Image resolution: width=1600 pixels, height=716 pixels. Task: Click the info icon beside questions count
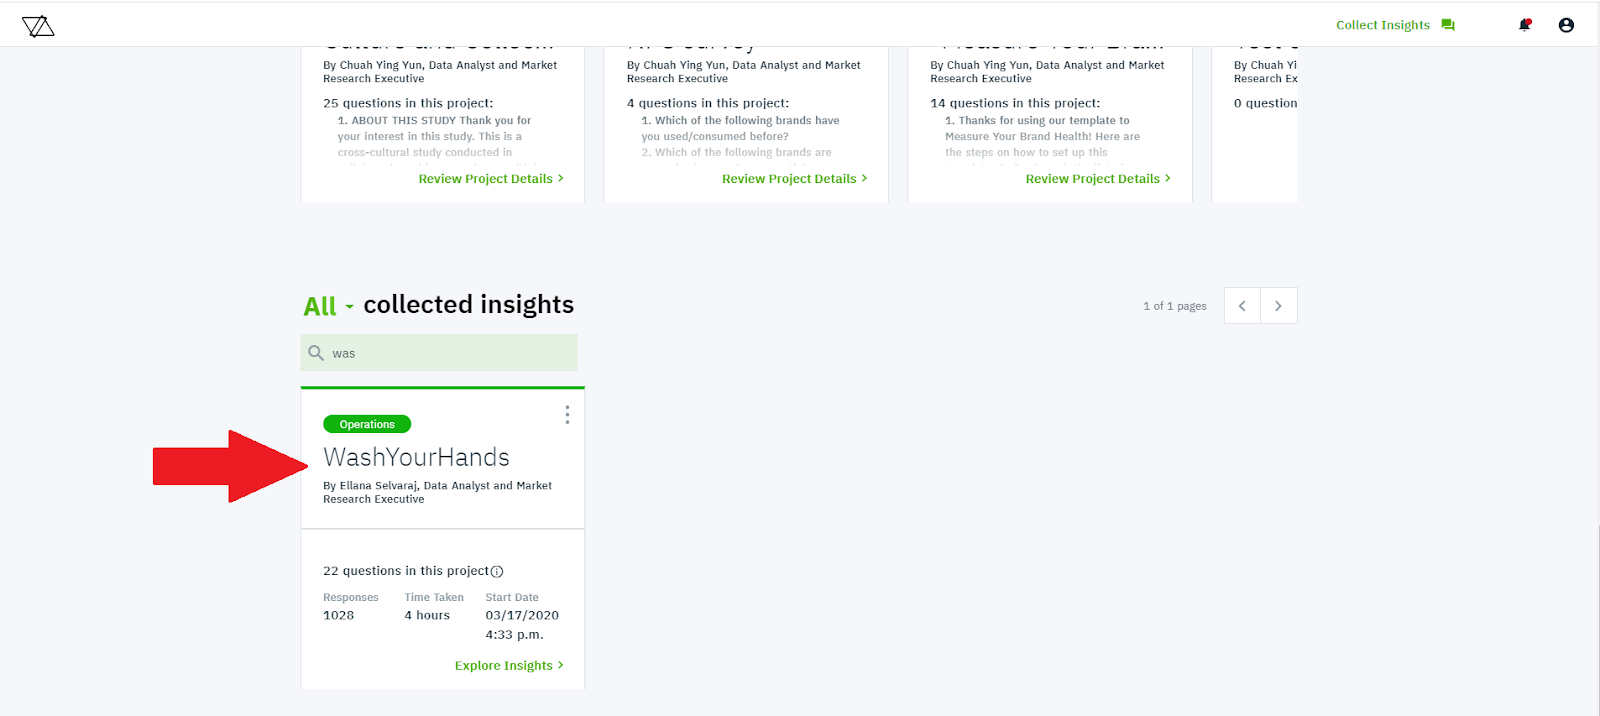pyautogui.click(x=497, y=572)
